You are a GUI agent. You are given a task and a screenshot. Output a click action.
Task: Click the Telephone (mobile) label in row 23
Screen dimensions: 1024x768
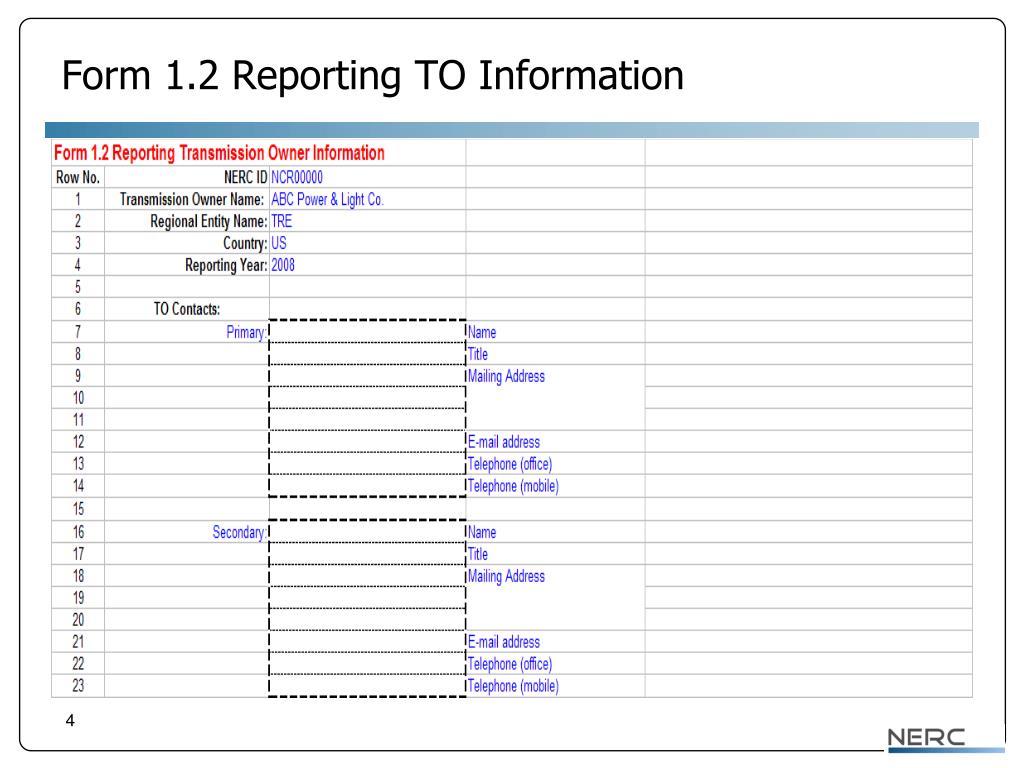point(513,686)
